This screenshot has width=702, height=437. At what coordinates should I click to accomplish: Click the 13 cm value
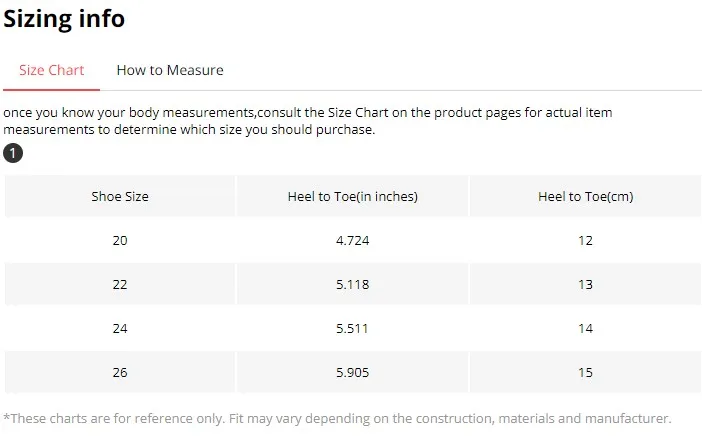585,285
